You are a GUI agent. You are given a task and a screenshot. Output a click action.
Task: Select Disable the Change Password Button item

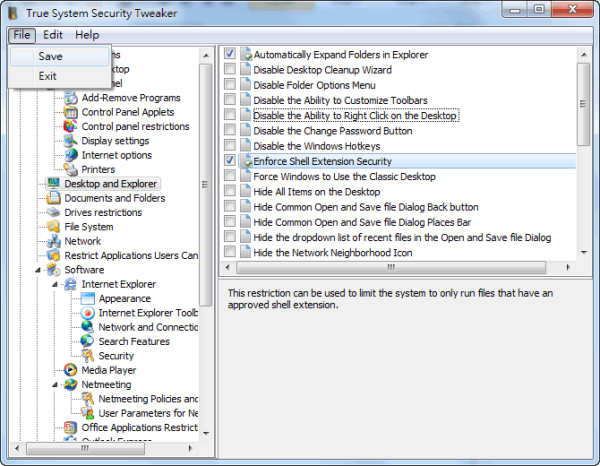click(x=332, y=131)
